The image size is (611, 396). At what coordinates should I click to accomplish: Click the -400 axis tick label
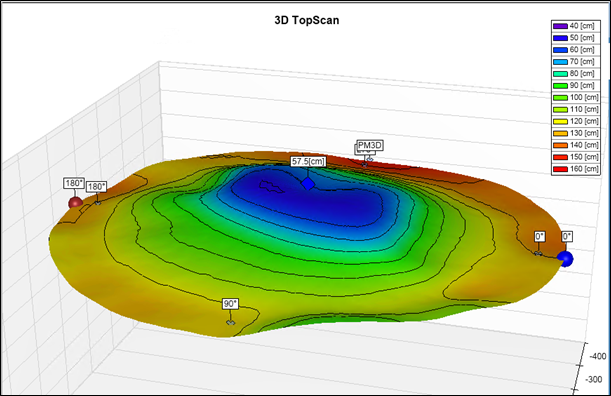tap(598, 356)
